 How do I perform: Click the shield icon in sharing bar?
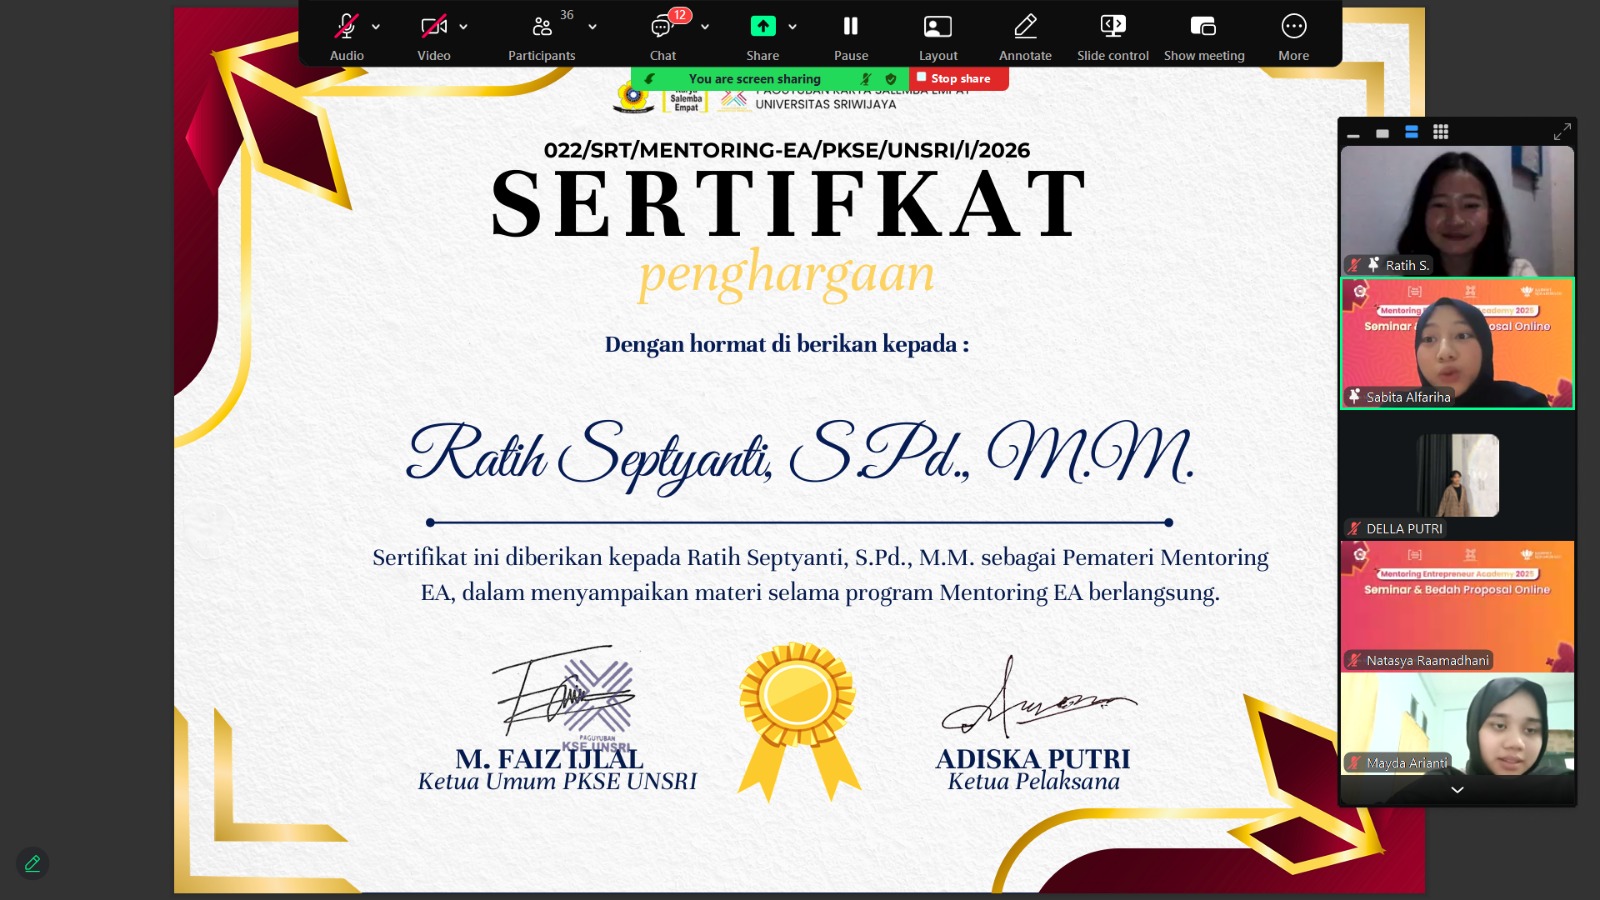[891, 79]
